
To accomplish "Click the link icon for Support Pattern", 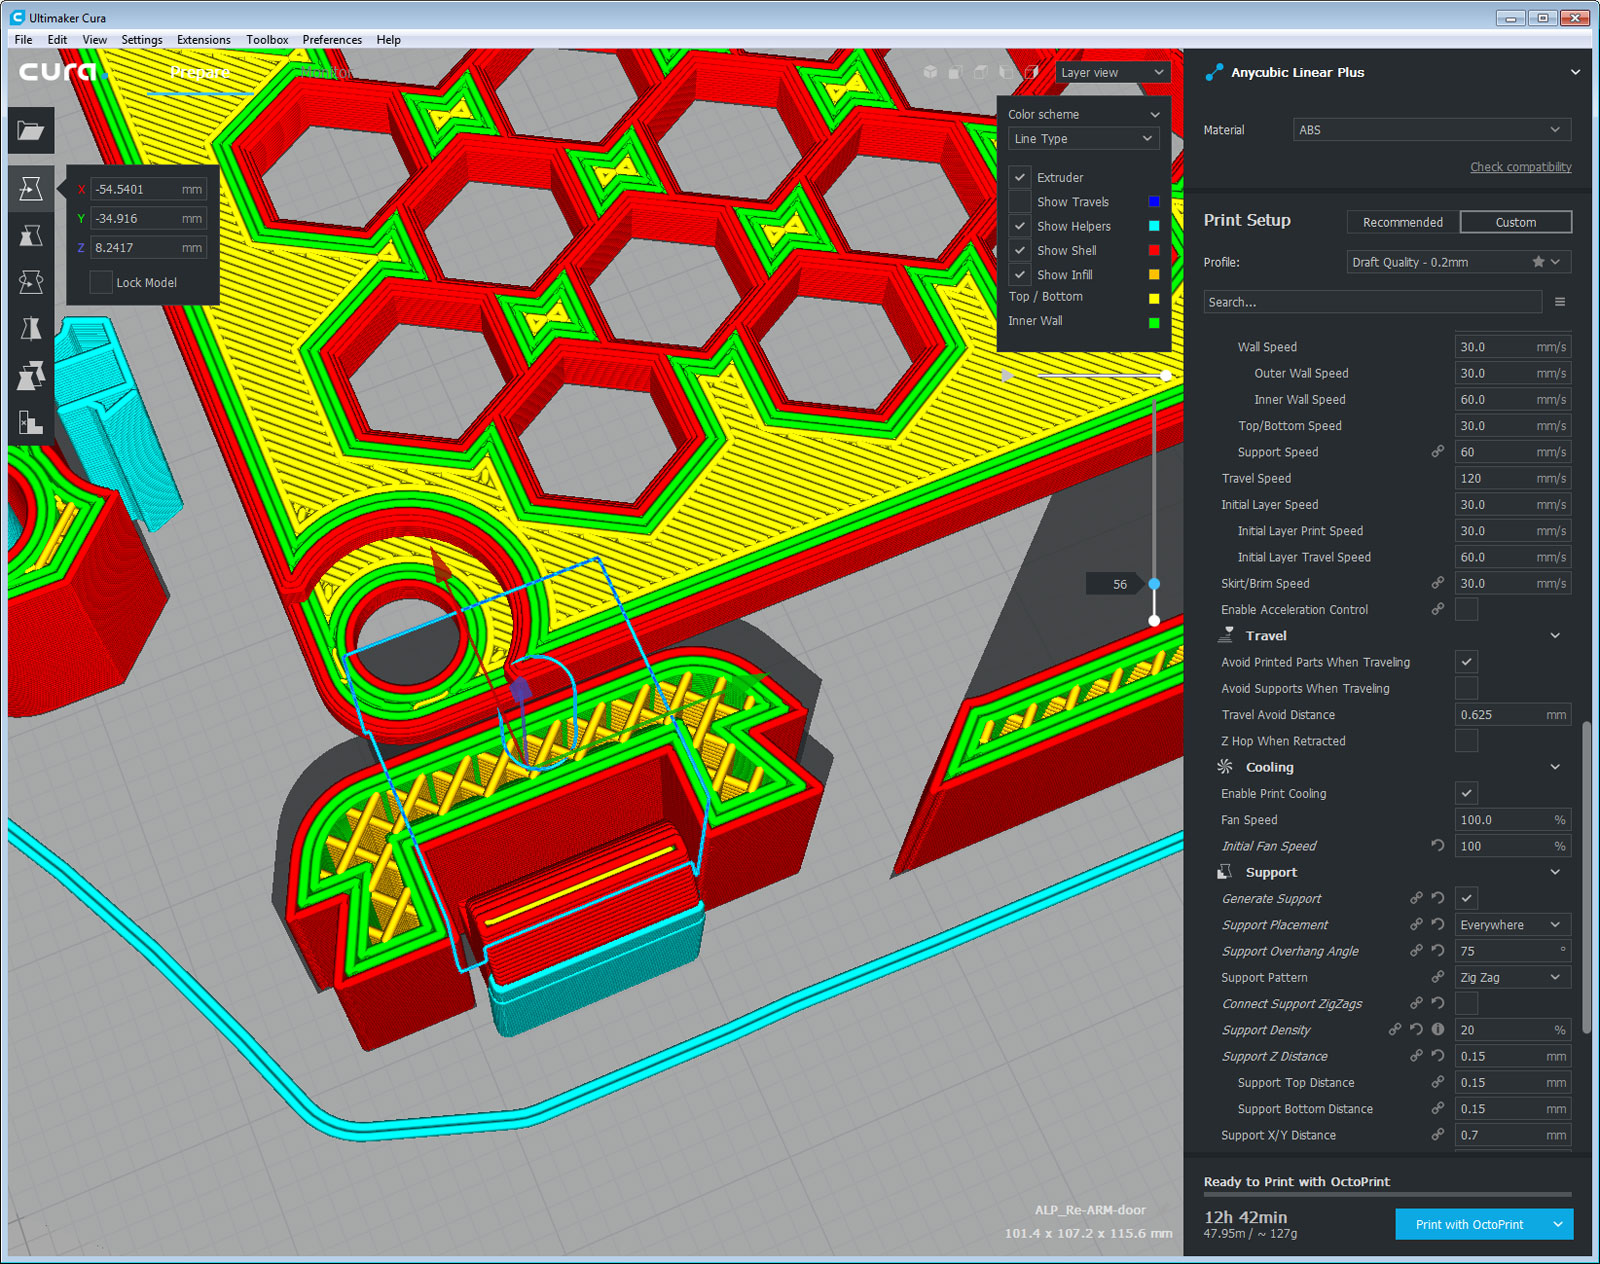I will [x=1438, y=977].
